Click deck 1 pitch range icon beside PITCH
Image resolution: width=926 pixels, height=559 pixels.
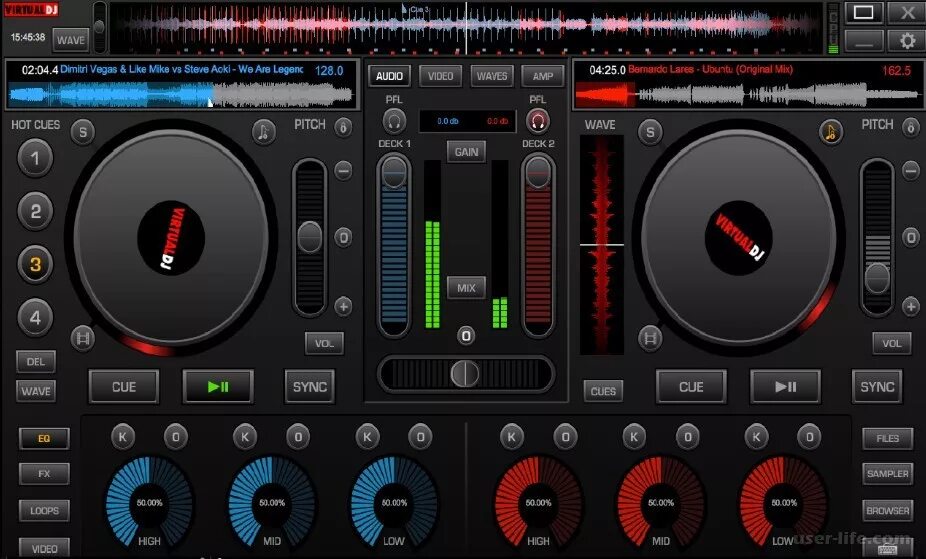point(343,126)
